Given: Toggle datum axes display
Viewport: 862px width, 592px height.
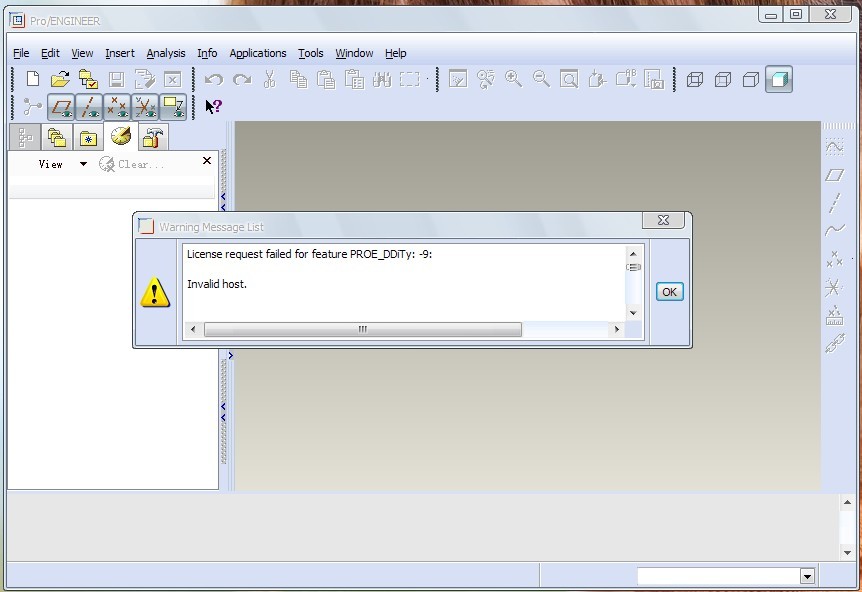Looking at the screenshot, I should tap(89, 107).
